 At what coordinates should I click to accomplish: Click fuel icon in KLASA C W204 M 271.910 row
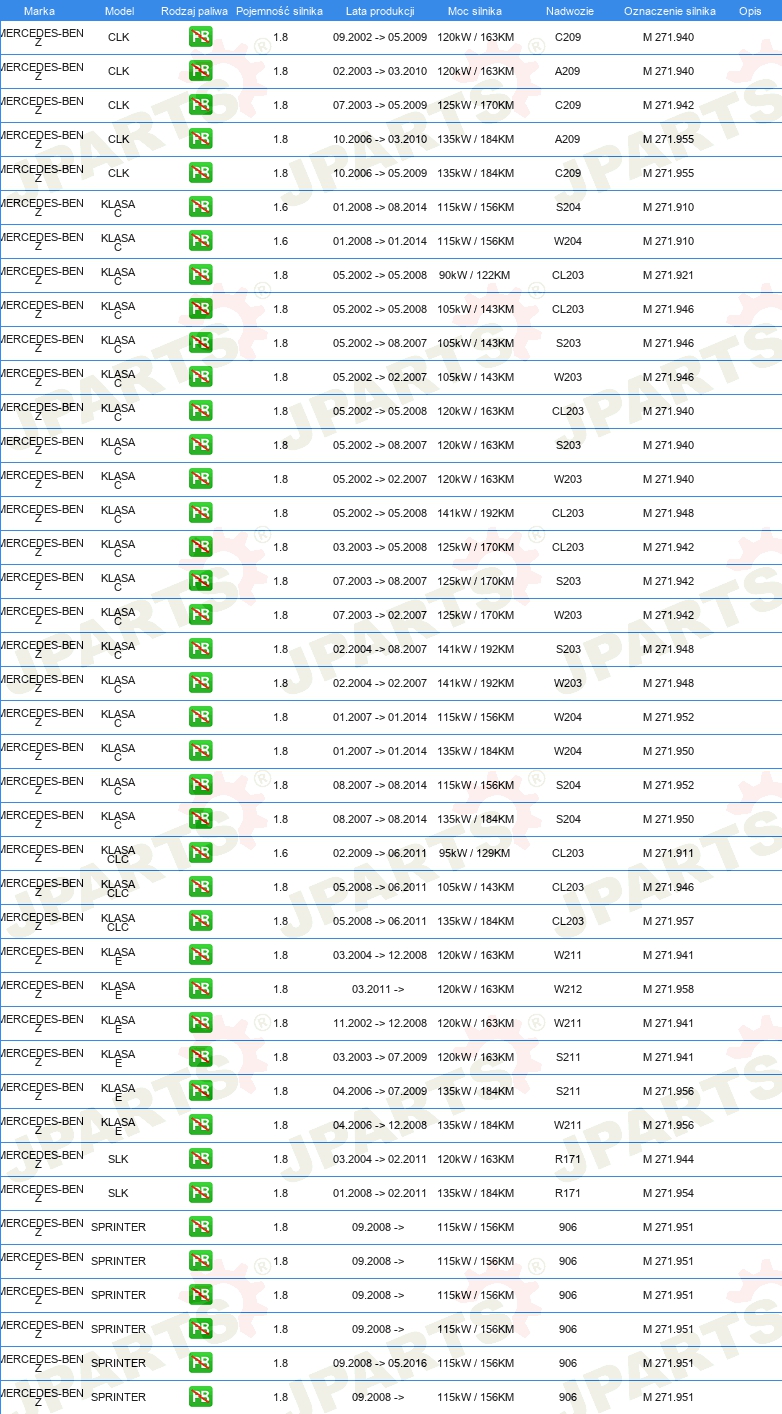pyautogui.click(x=200, y=241)
